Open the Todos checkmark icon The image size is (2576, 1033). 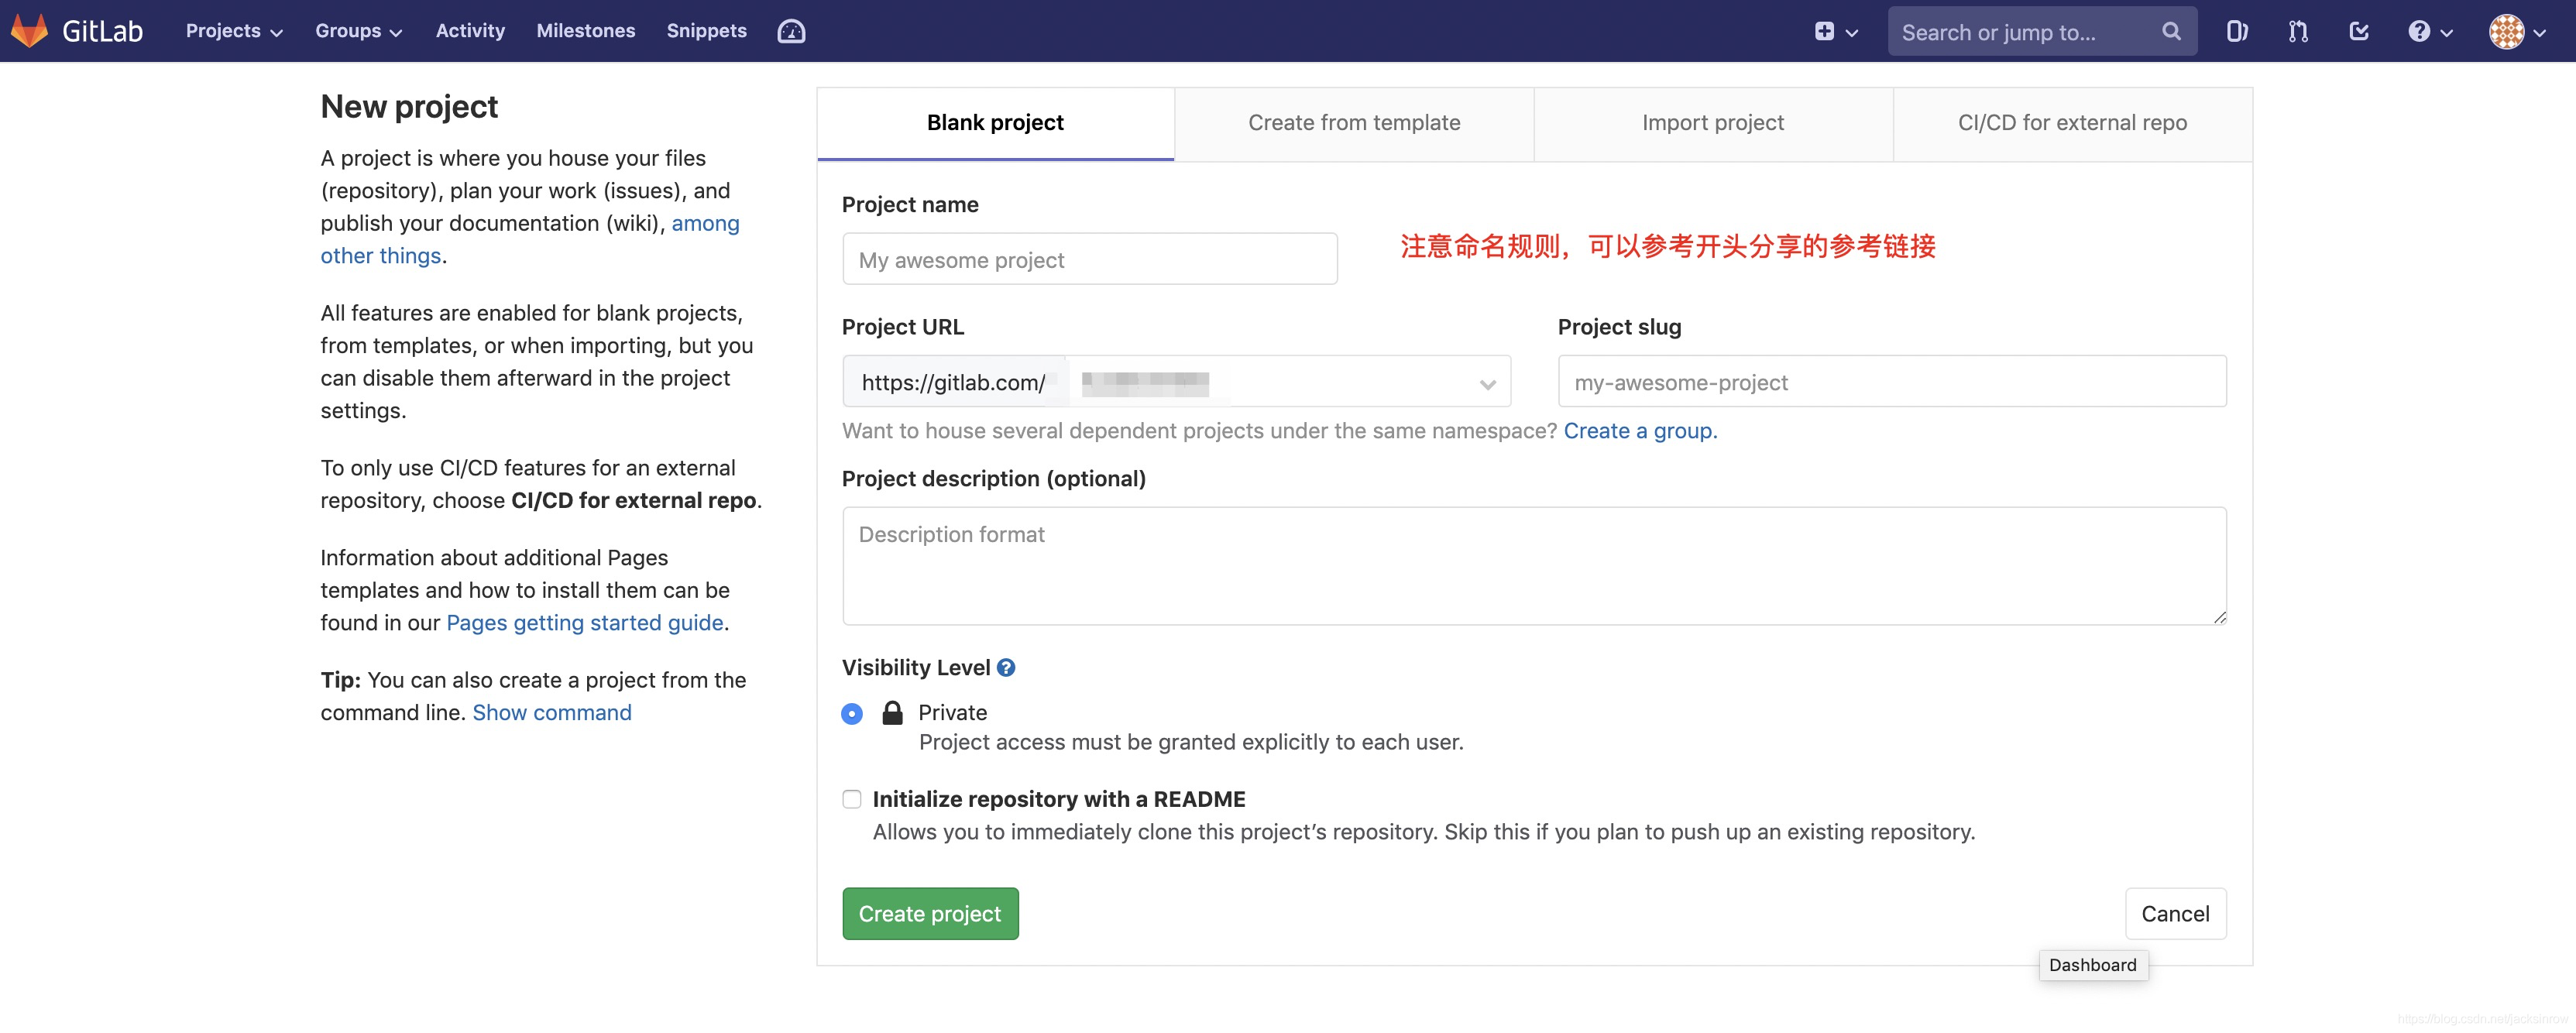[2358, 31]
